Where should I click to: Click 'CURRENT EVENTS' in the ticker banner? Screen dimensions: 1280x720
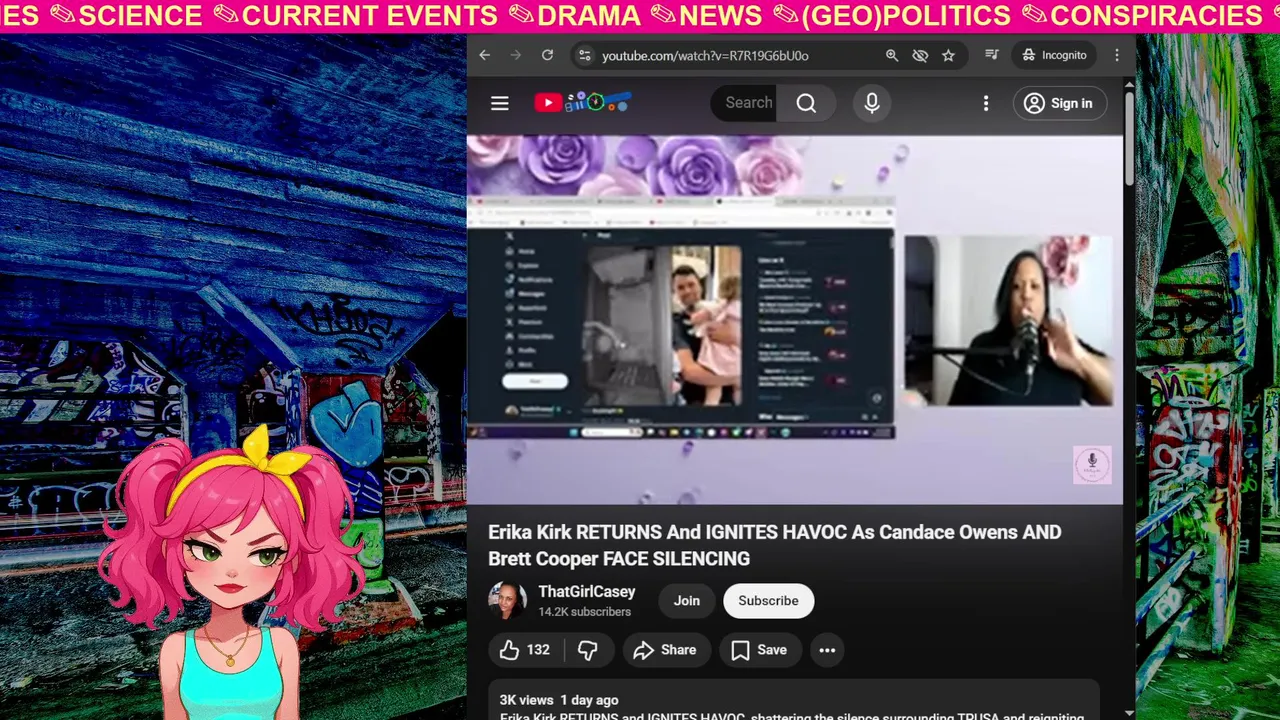pyautogui.click(x=369, y=16)
